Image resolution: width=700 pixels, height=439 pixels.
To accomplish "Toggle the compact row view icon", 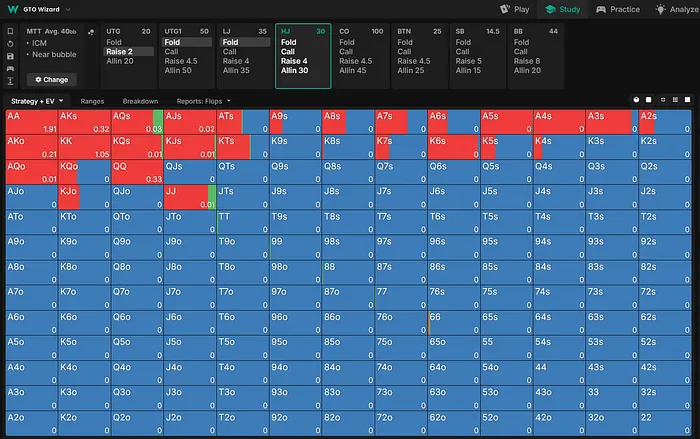I will tap(663, 101).
